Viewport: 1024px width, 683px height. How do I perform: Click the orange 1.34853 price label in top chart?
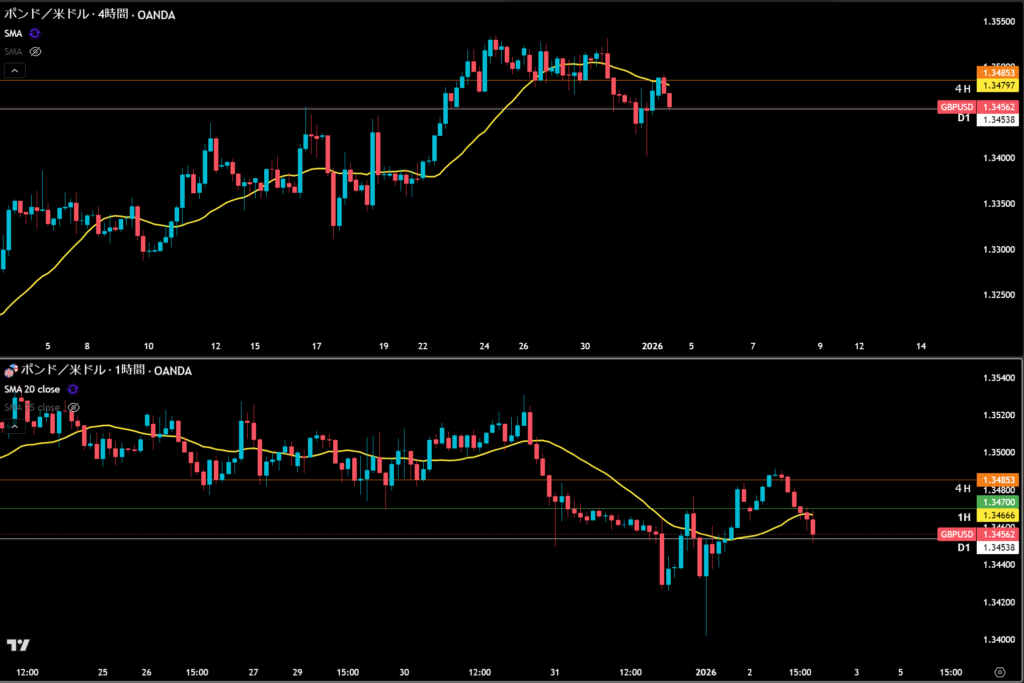coord(998,73)
